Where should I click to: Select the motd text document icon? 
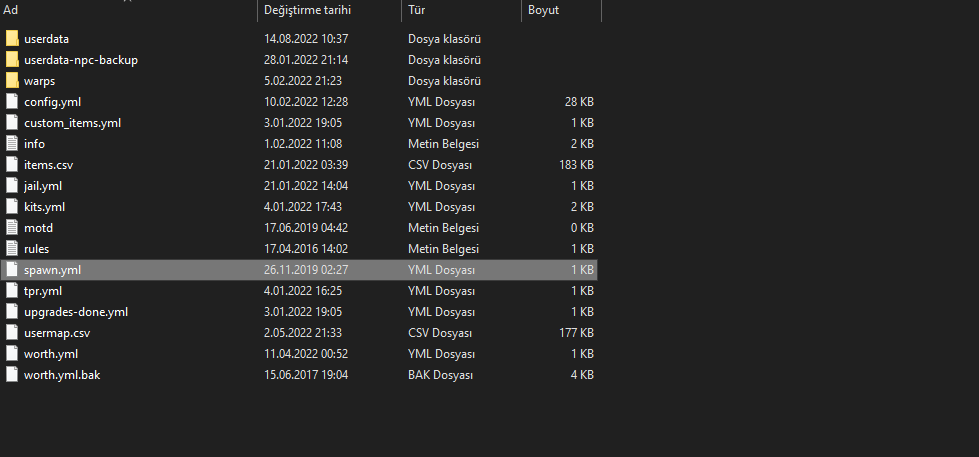[x=12, y=228]
